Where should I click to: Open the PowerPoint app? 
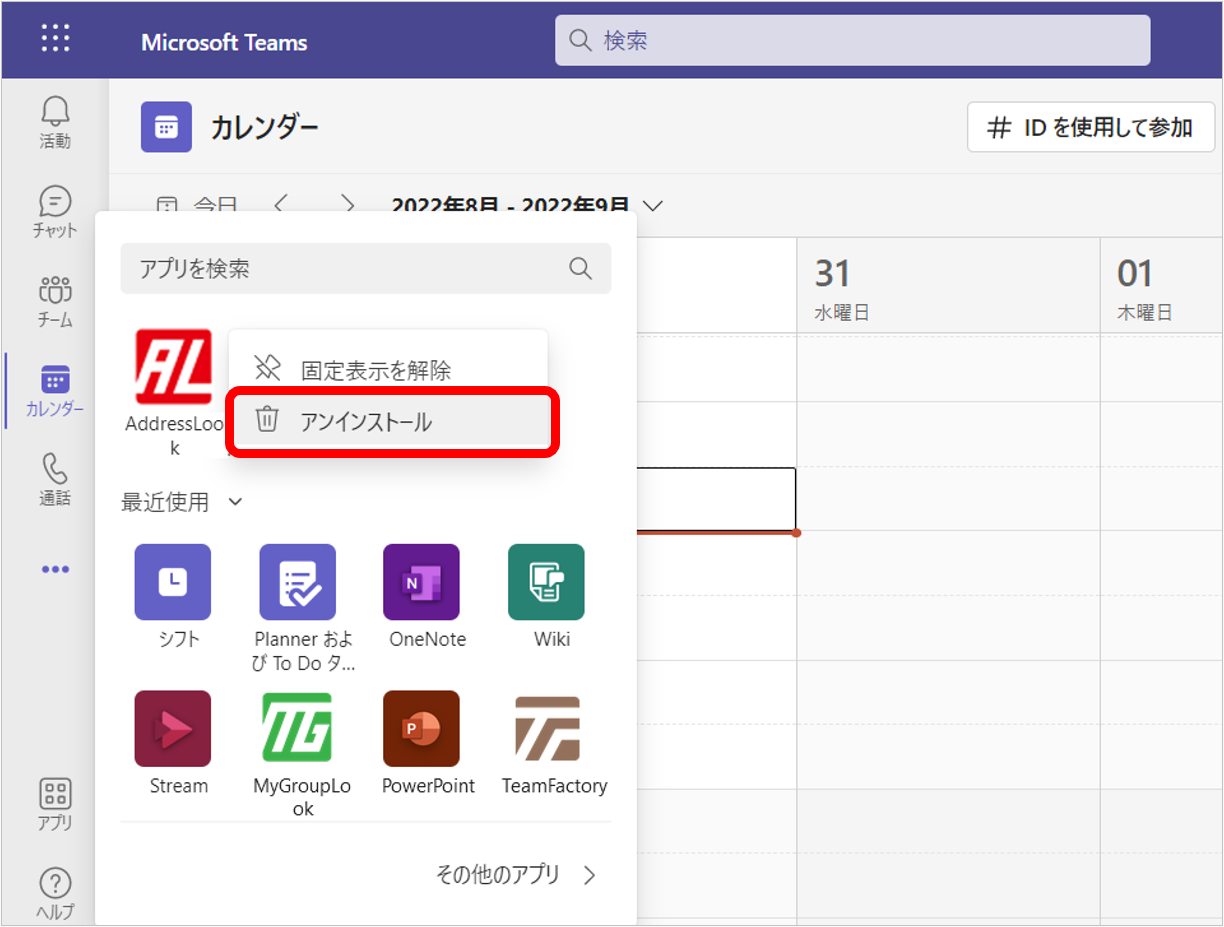[x=421, y=728]
